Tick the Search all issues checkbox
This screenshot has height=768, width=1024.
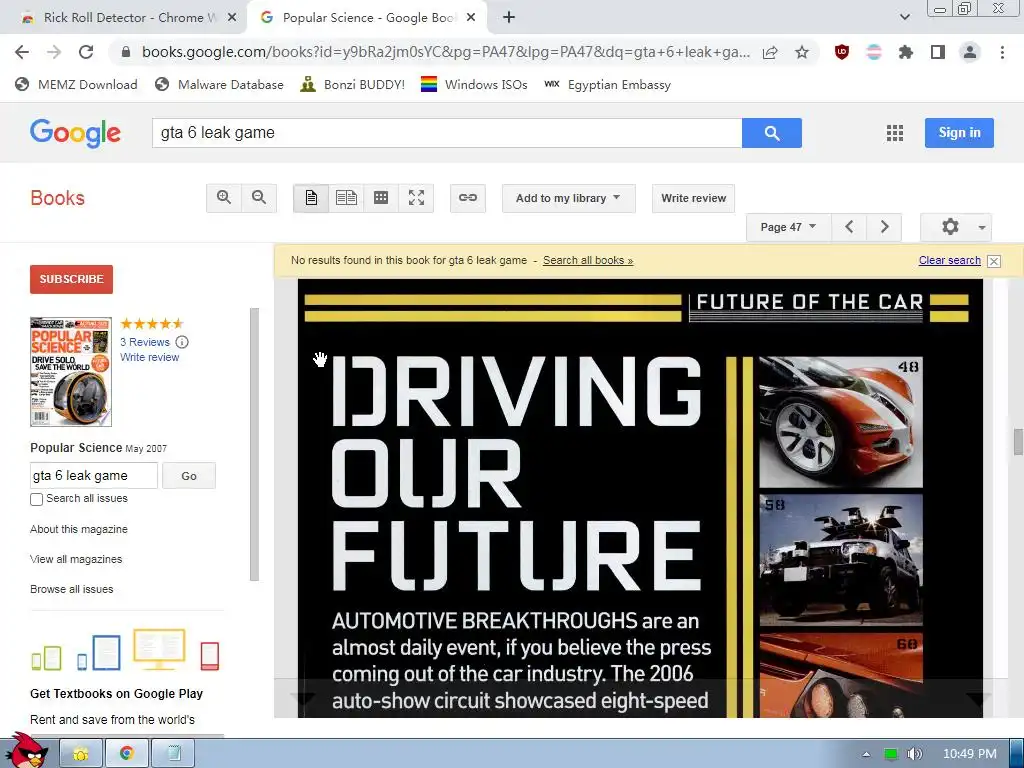pyautogui.click(x=37, y=499)
